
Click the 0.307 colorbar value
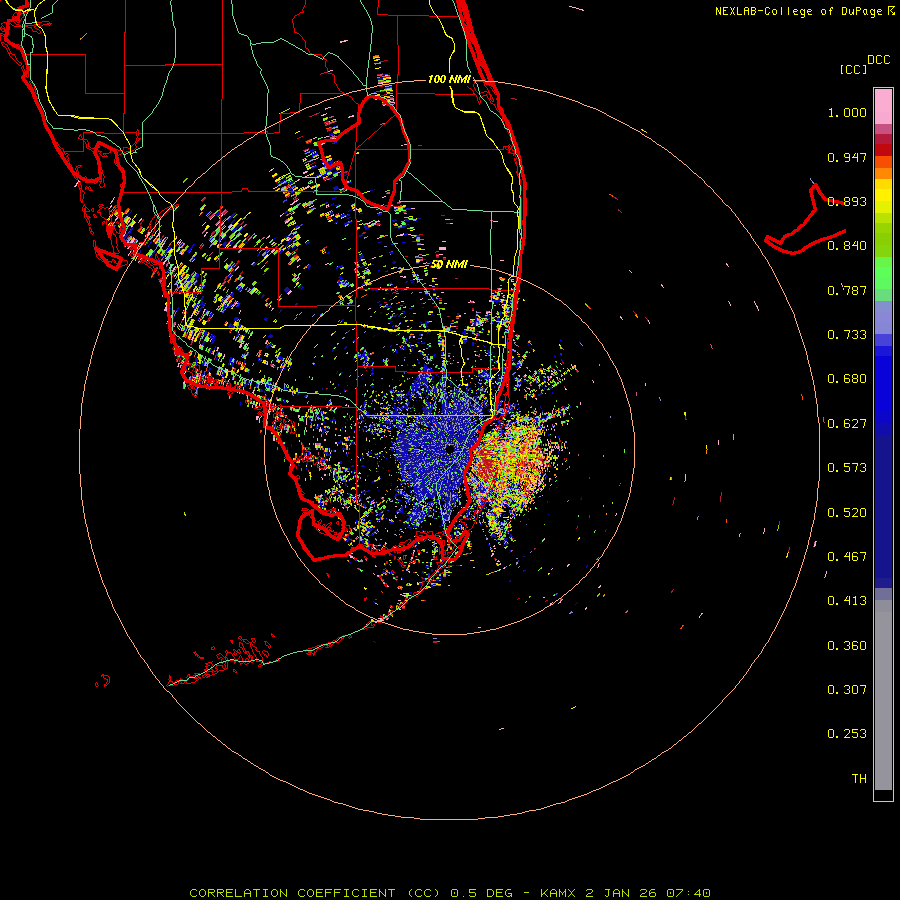[x=847, y=690]
